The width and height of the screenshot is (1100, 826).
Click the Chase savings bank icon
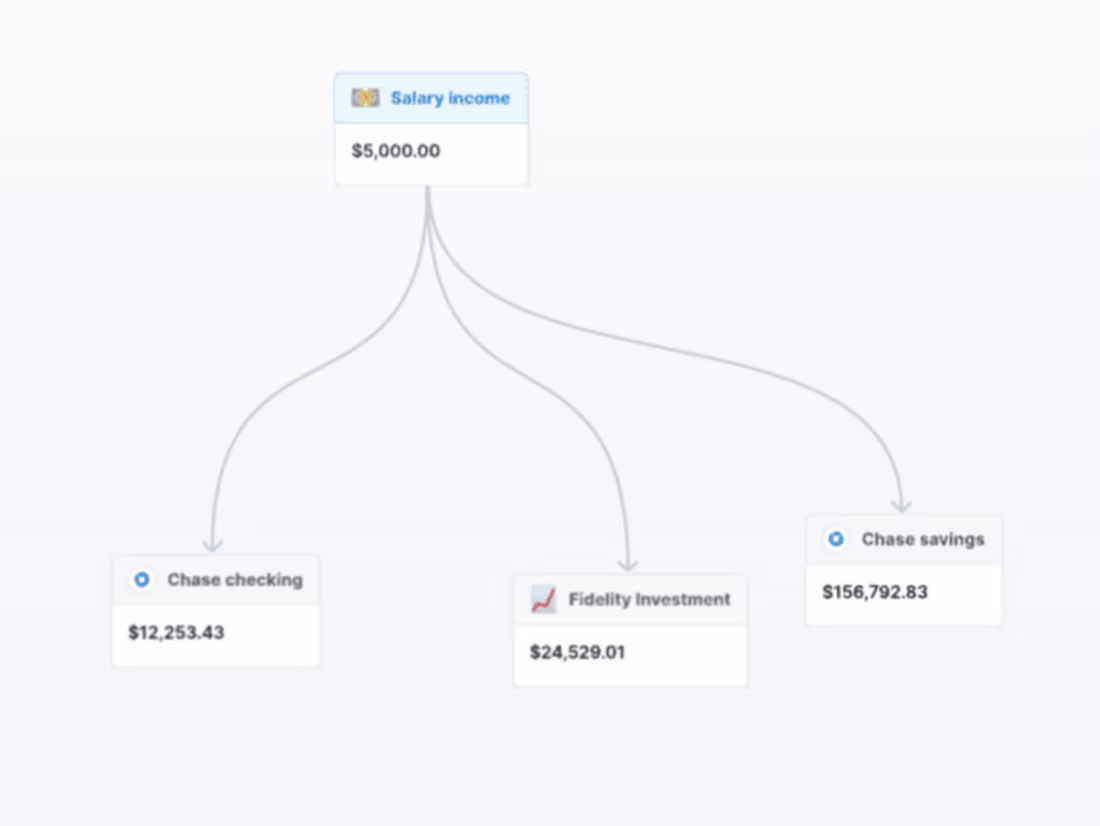835,540
